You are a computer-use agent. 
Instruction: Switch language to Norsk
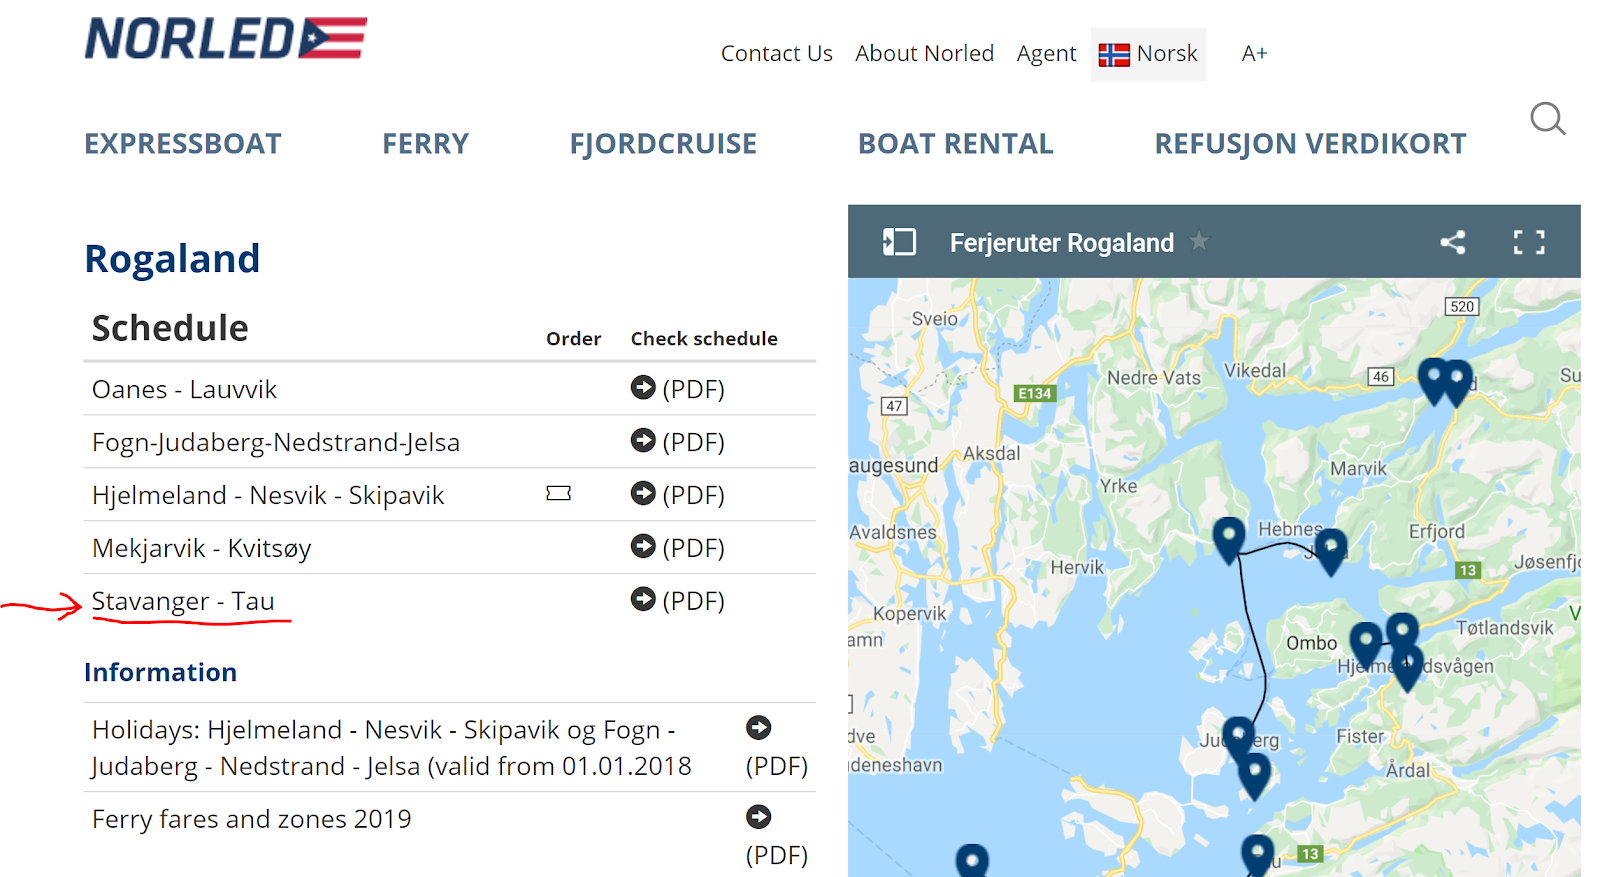point(1148,54)
